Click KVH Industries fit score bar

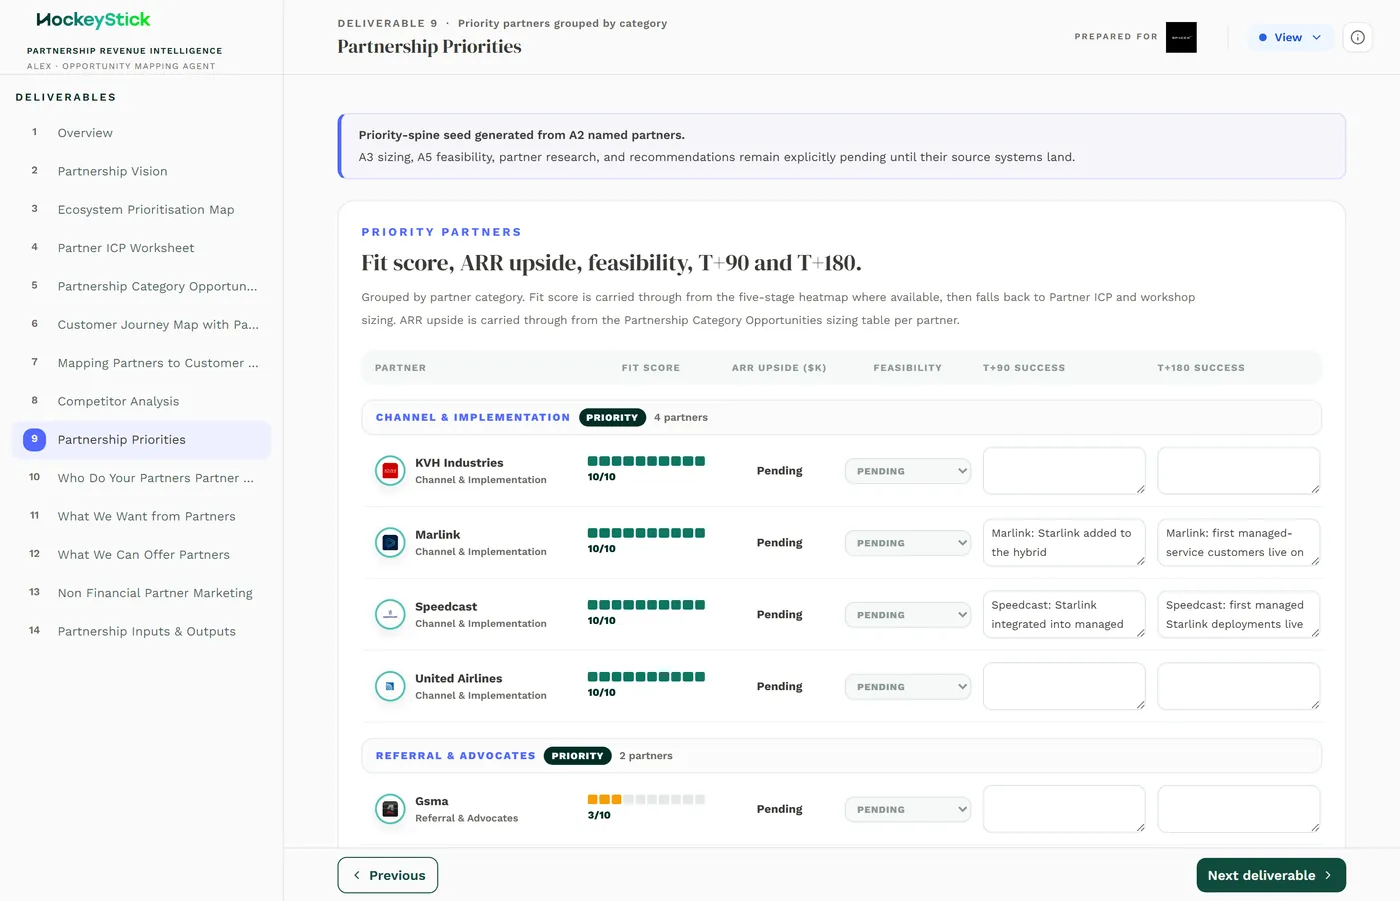646,461
